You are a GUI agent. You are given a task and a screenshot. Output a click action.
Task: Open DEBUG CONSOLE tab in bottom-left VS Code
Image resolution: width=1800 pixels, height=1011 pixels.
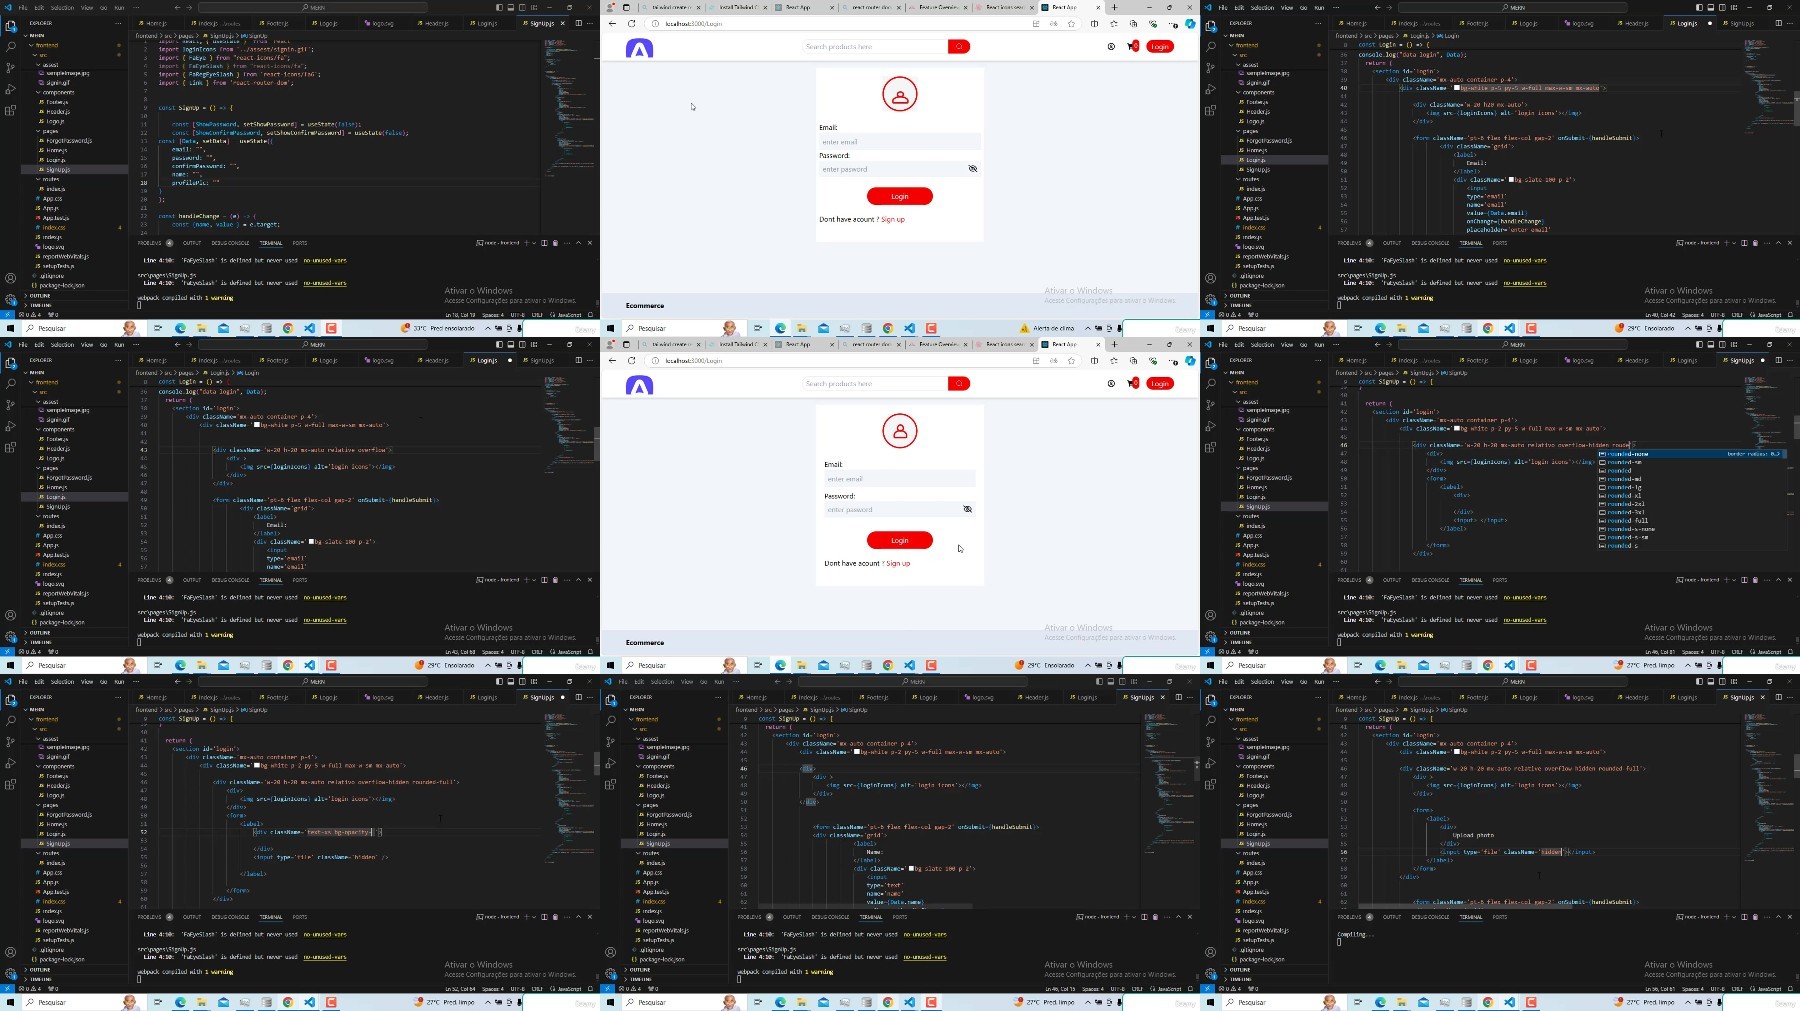(230, 917)
